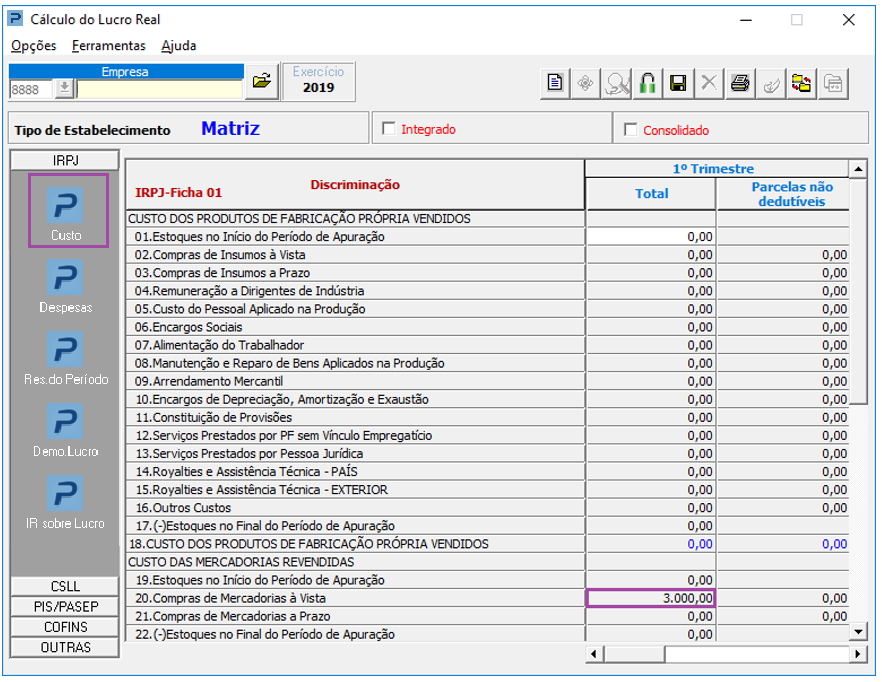Select Total cell for 01.Estoques no Início
This screenshot has height=682, width=882.
pos(650,236)
